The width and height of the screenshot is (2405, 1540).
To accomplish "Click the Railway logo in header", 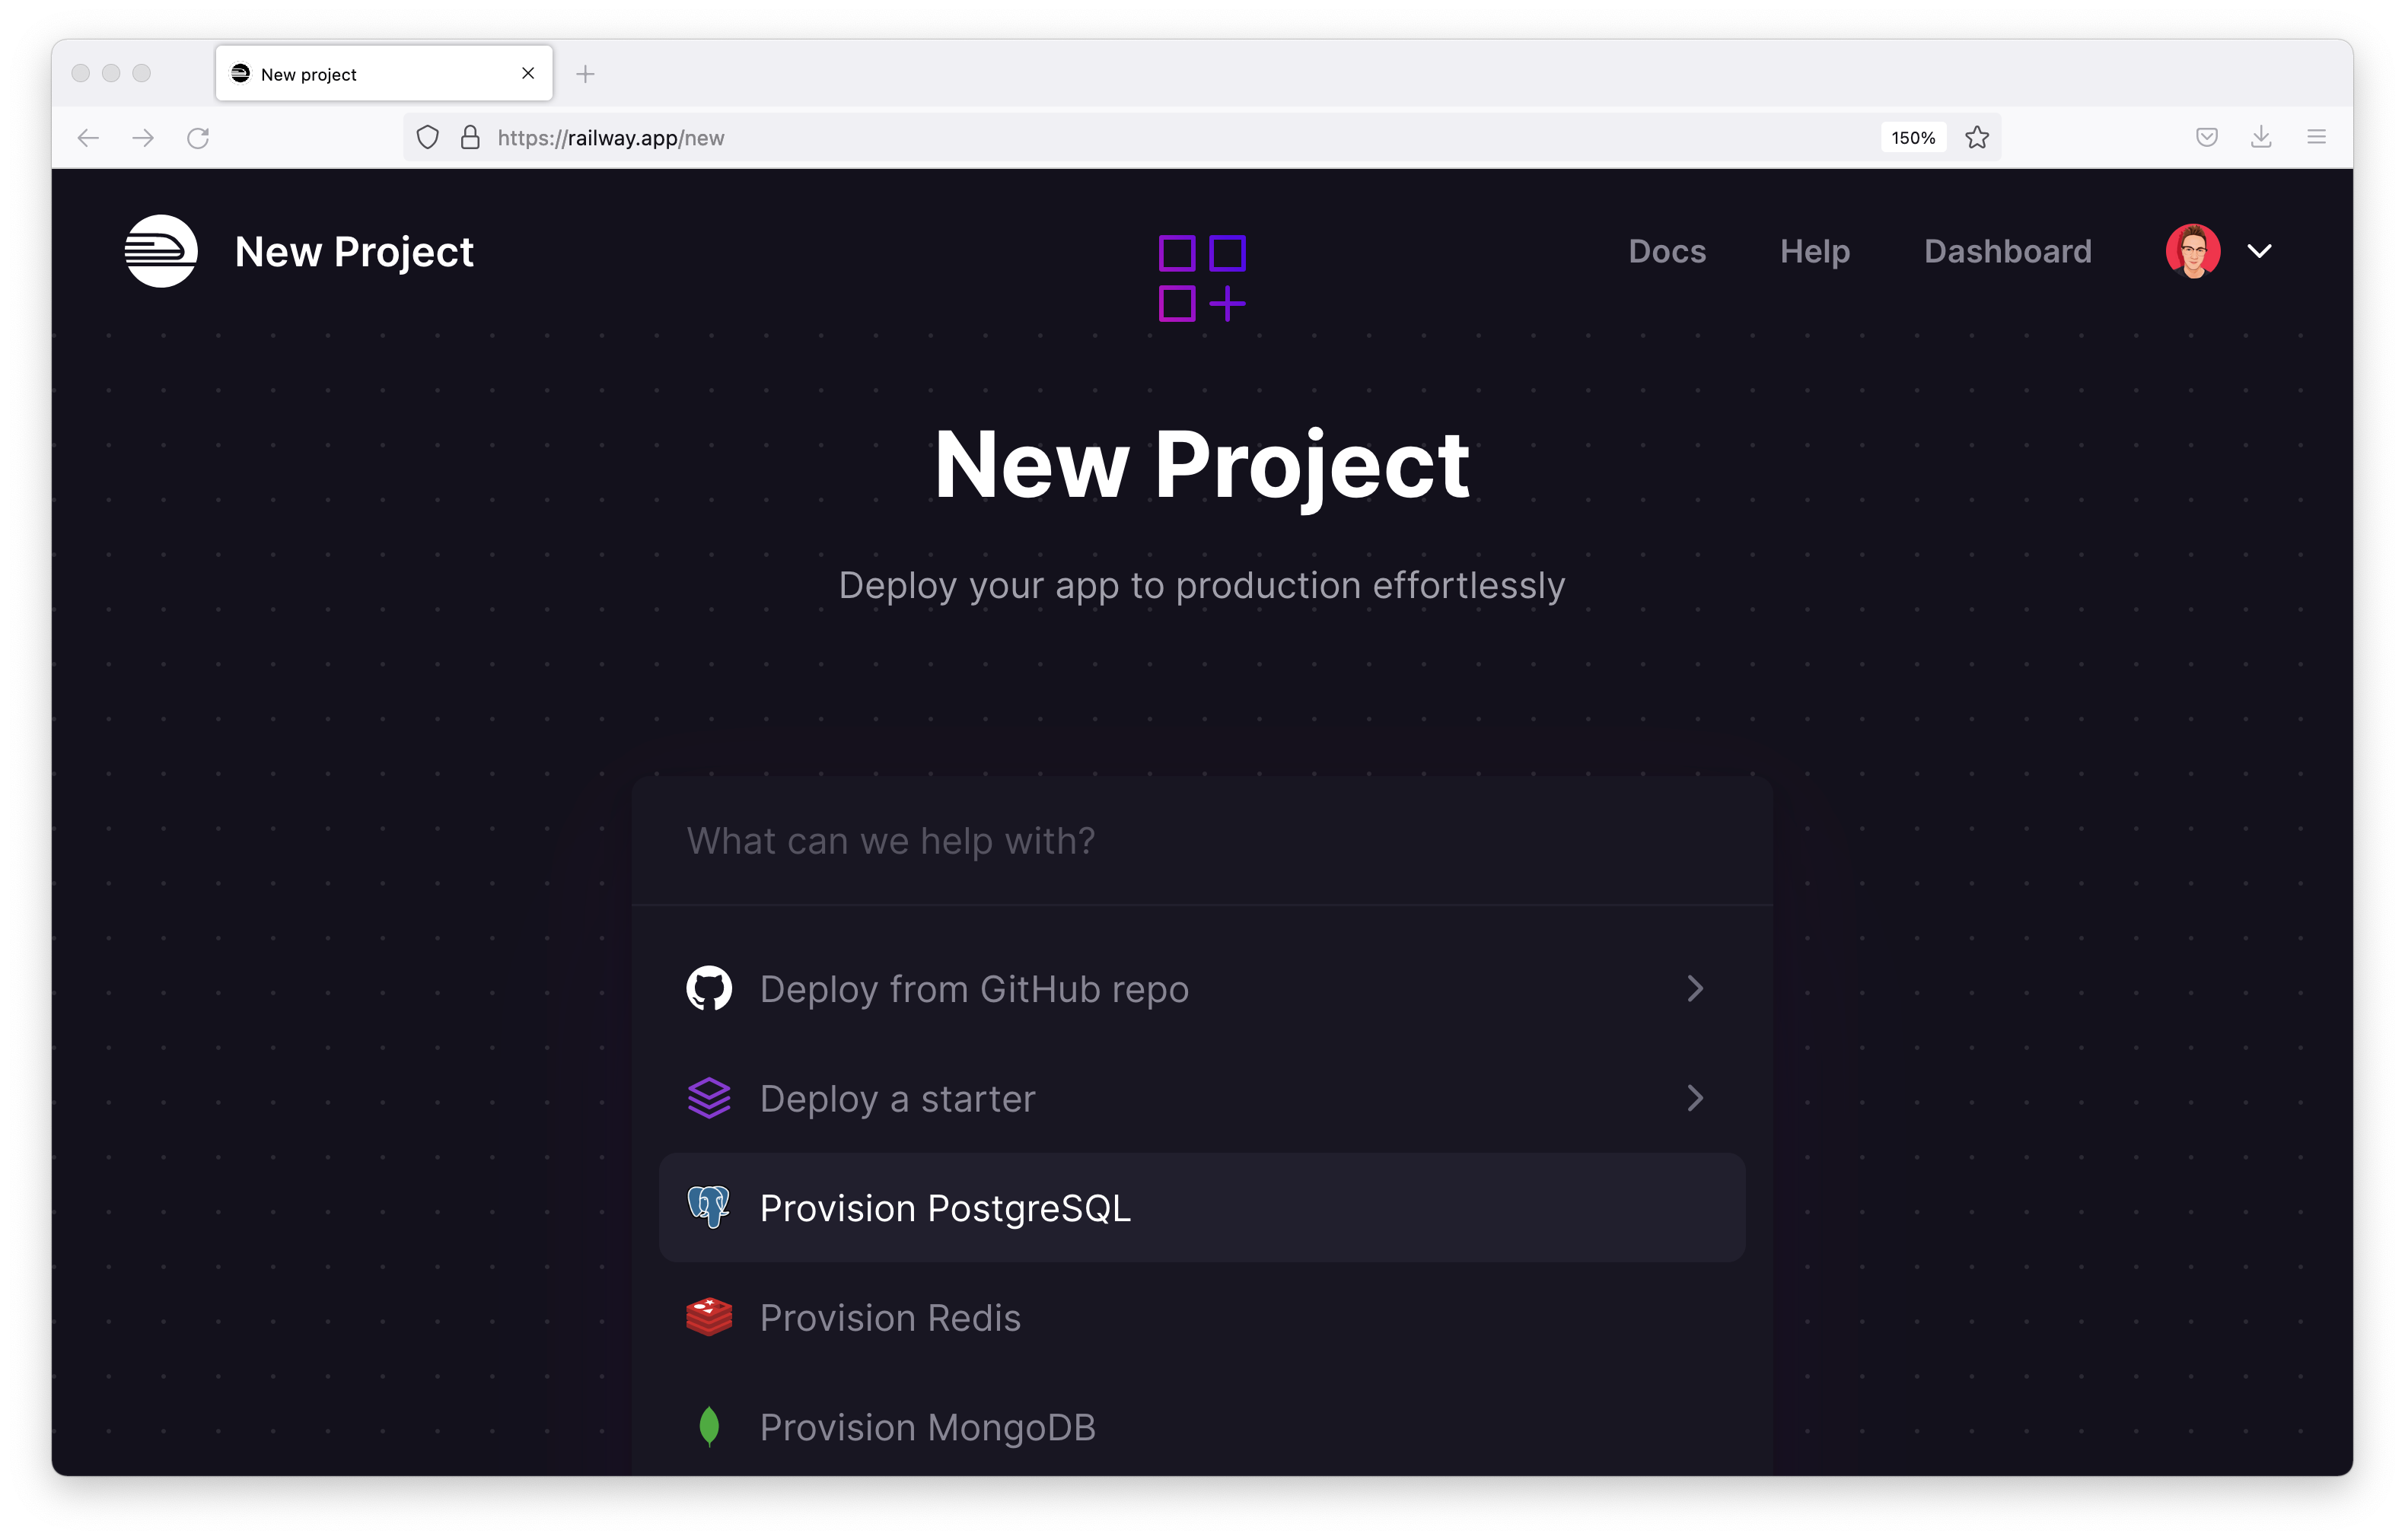I will pyautogui.click(x=160, y=251).
